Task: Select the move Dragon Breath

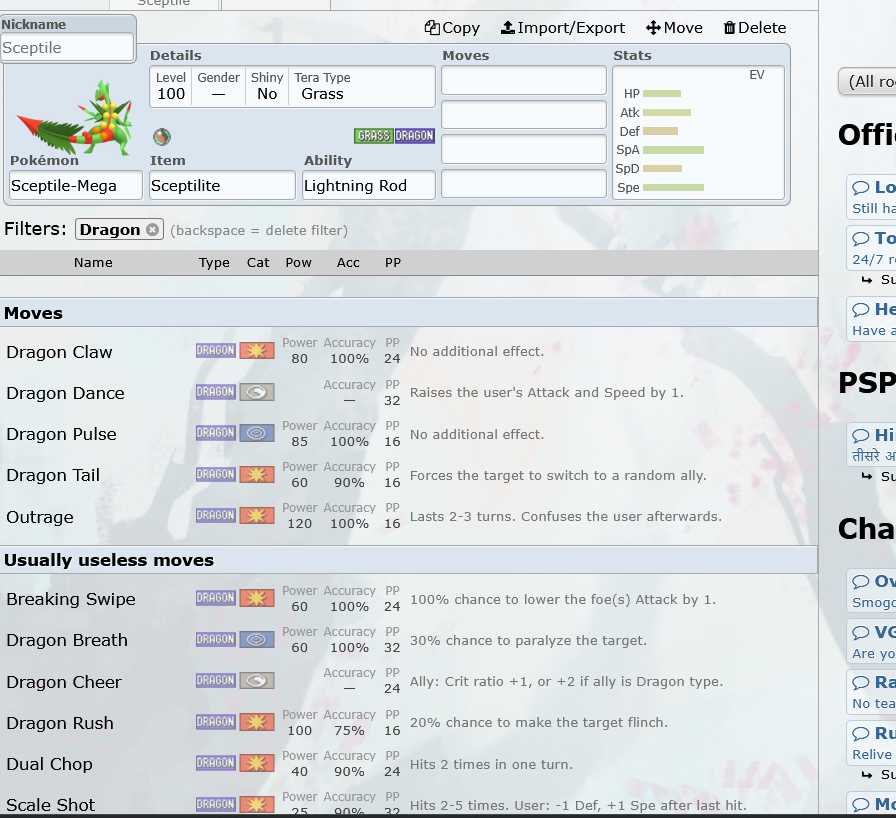Action: (409, 640)
